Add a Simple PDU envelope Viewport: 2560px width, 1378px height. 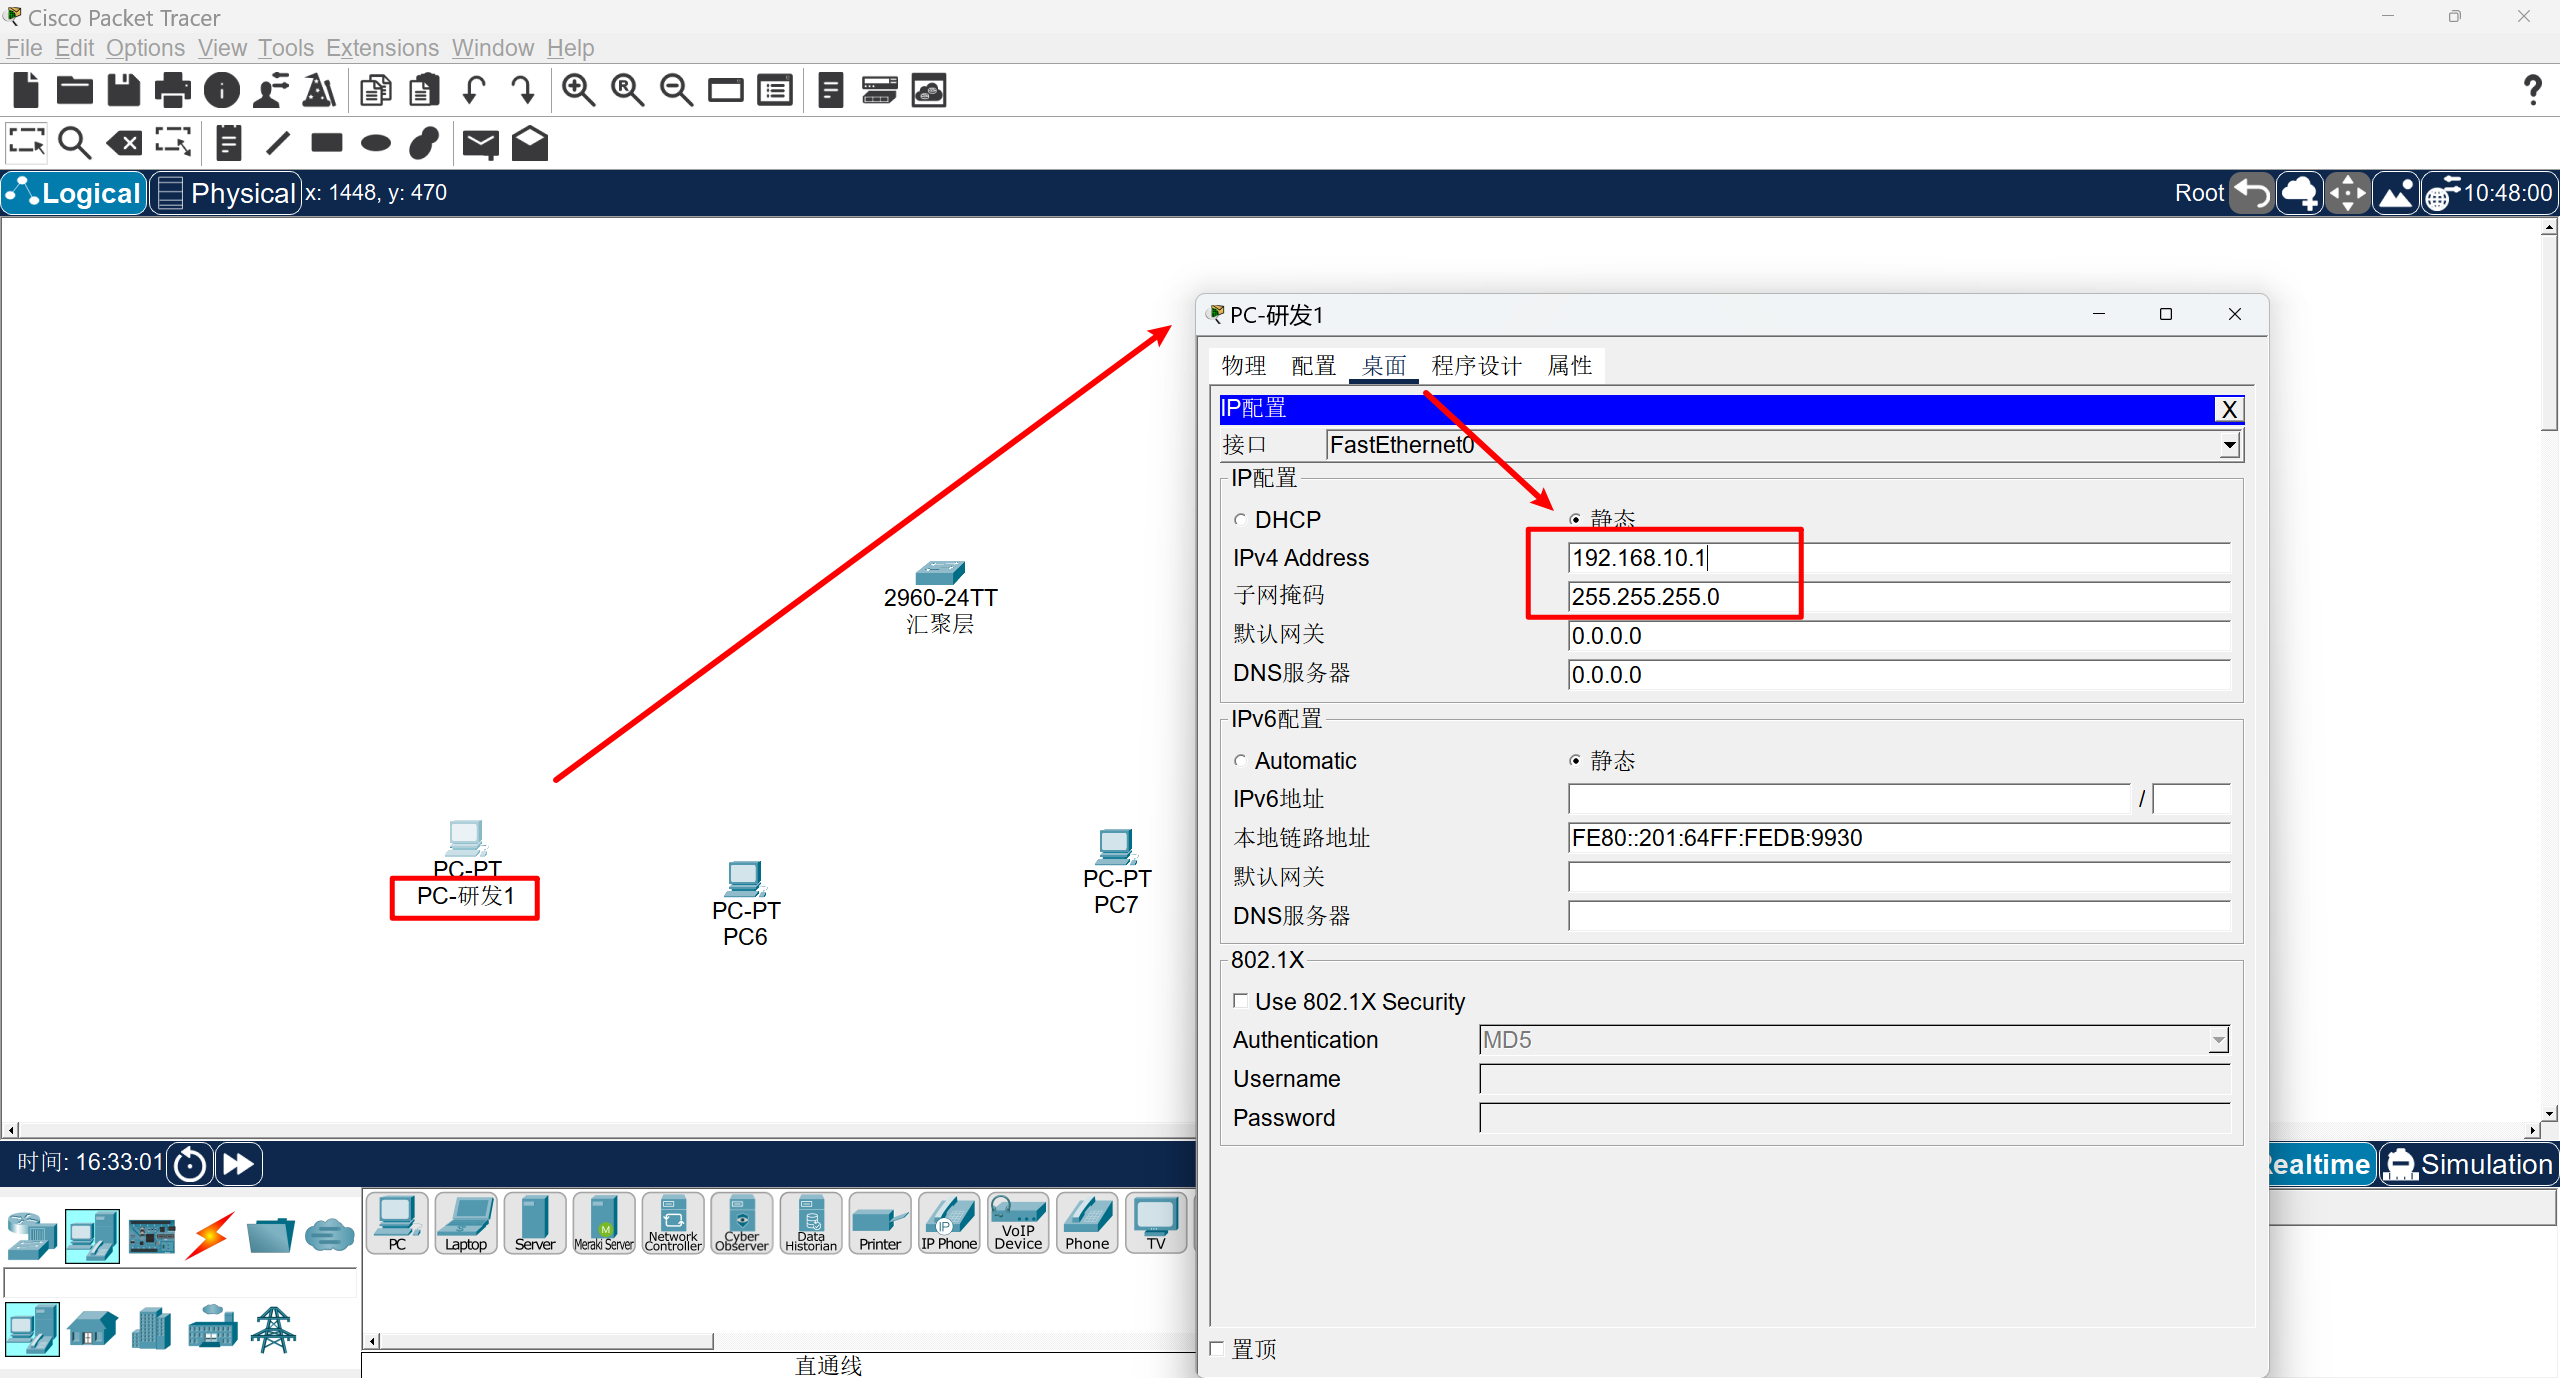point(481,144)
